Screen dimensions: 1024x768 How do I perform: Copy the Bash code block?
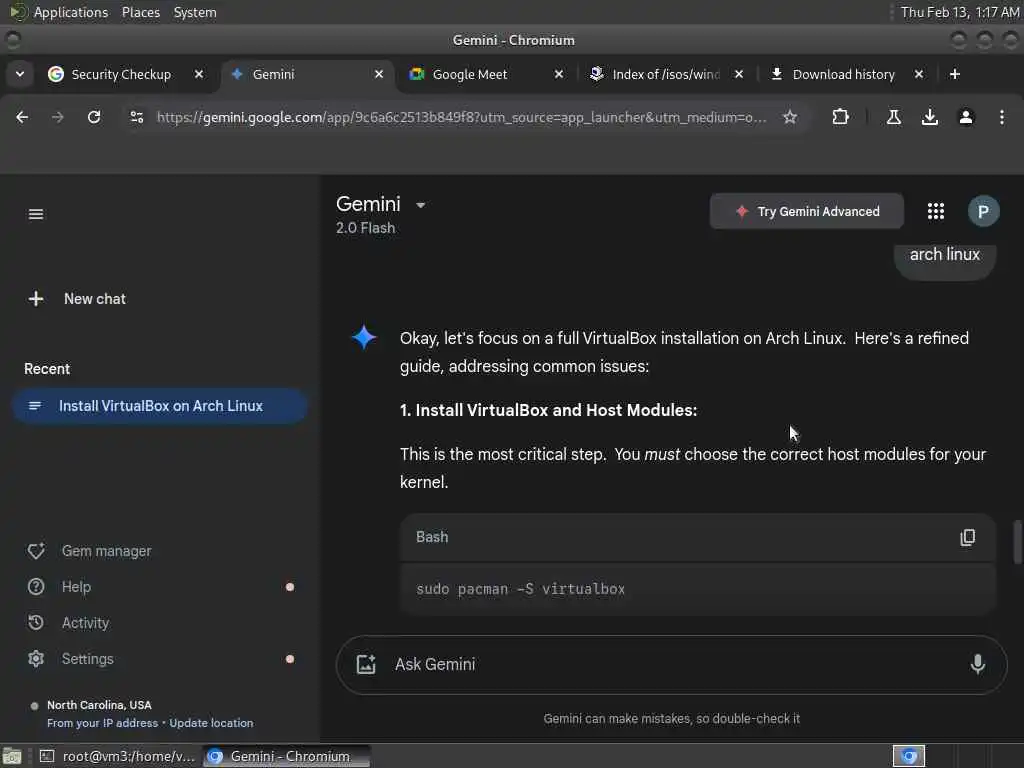click(x=967, y=537)
